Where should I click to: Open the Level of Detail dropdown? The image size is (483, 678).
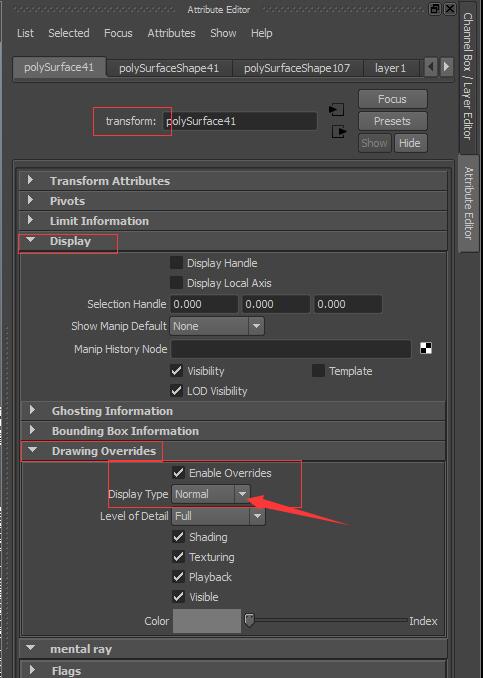point(218,516)
